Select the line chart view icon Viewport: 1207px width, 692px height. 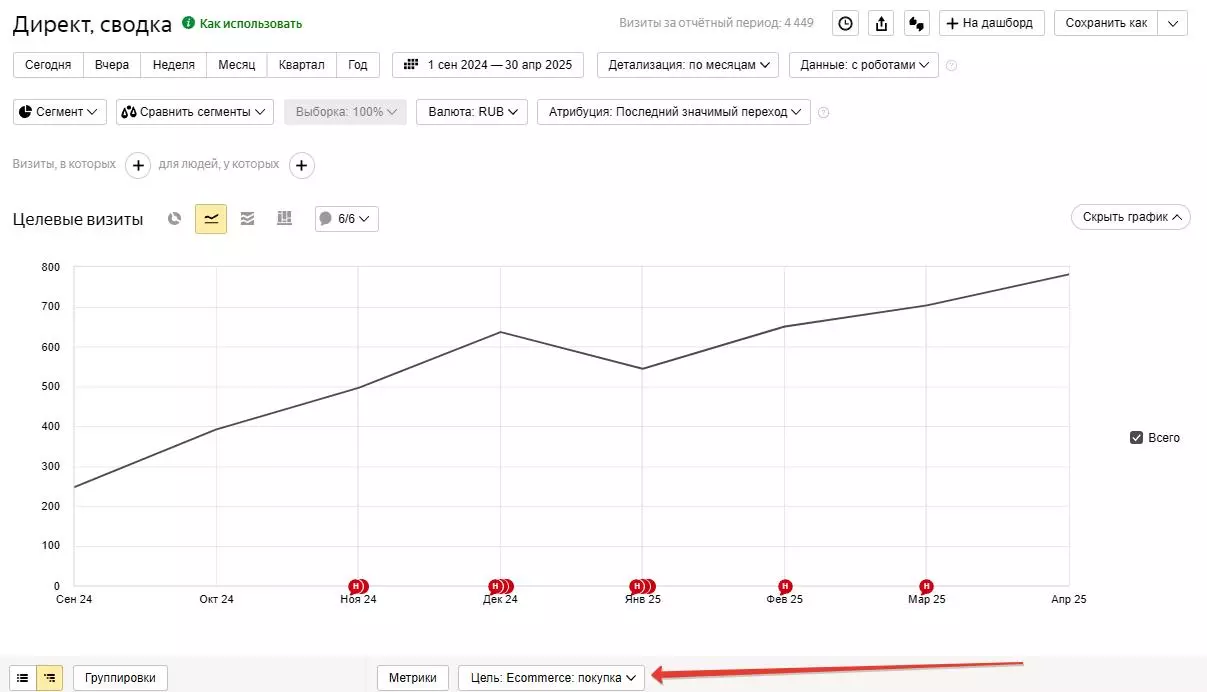(x=211, y=219)
